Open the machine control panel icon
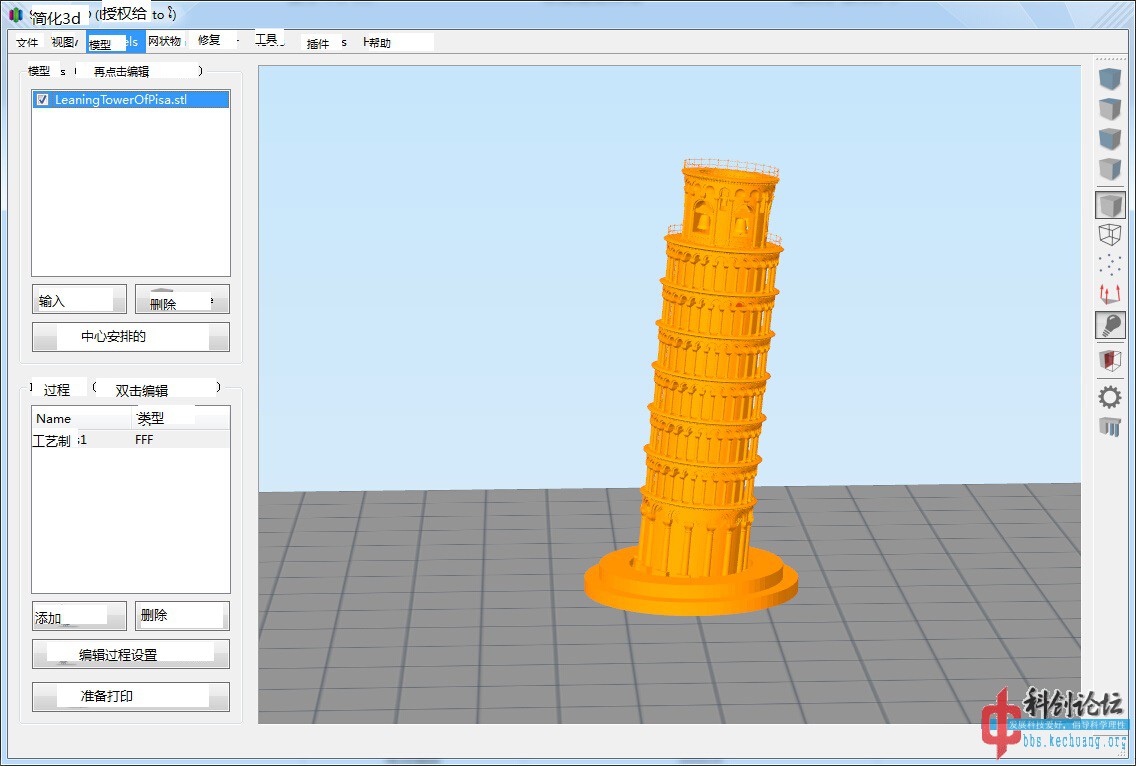Screen dimensions: 1136x766 pos(1110,427)
